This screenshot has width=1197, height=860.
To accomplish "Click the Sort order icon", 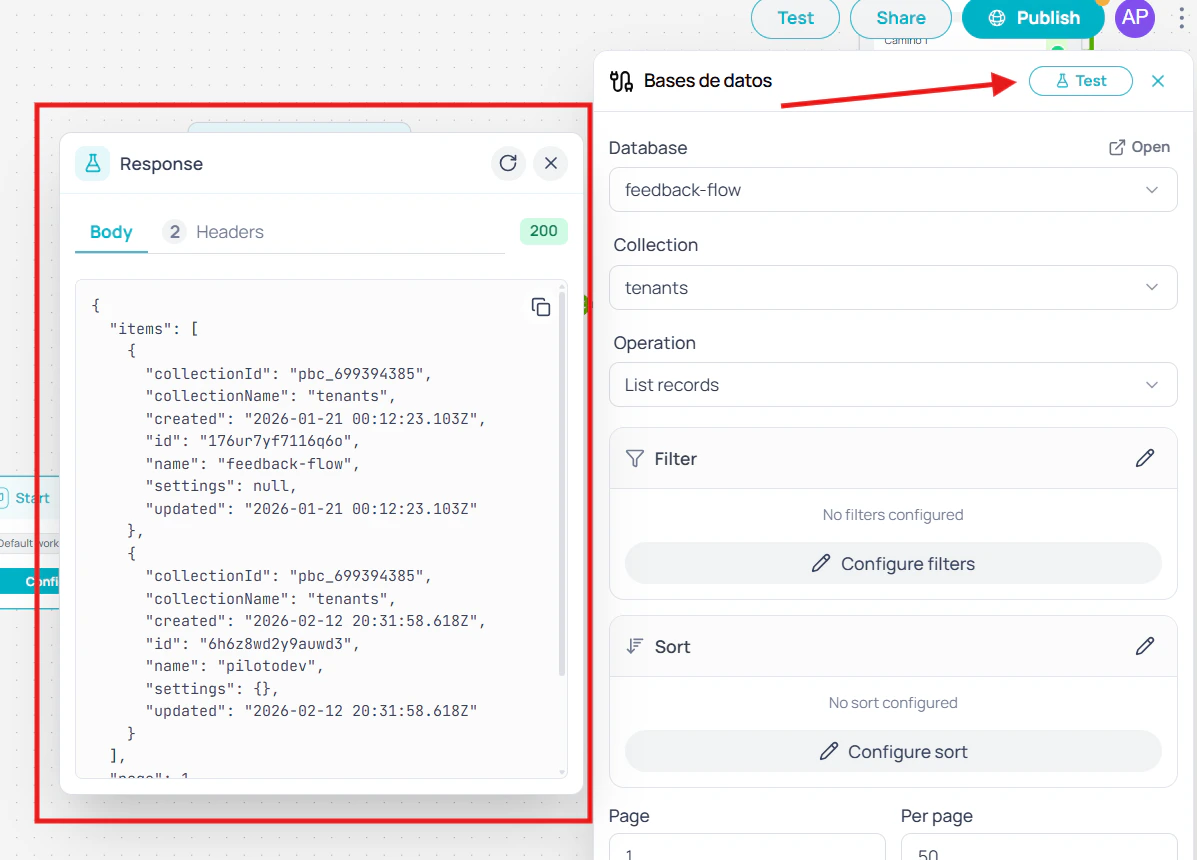I will [x=634, y=646].
